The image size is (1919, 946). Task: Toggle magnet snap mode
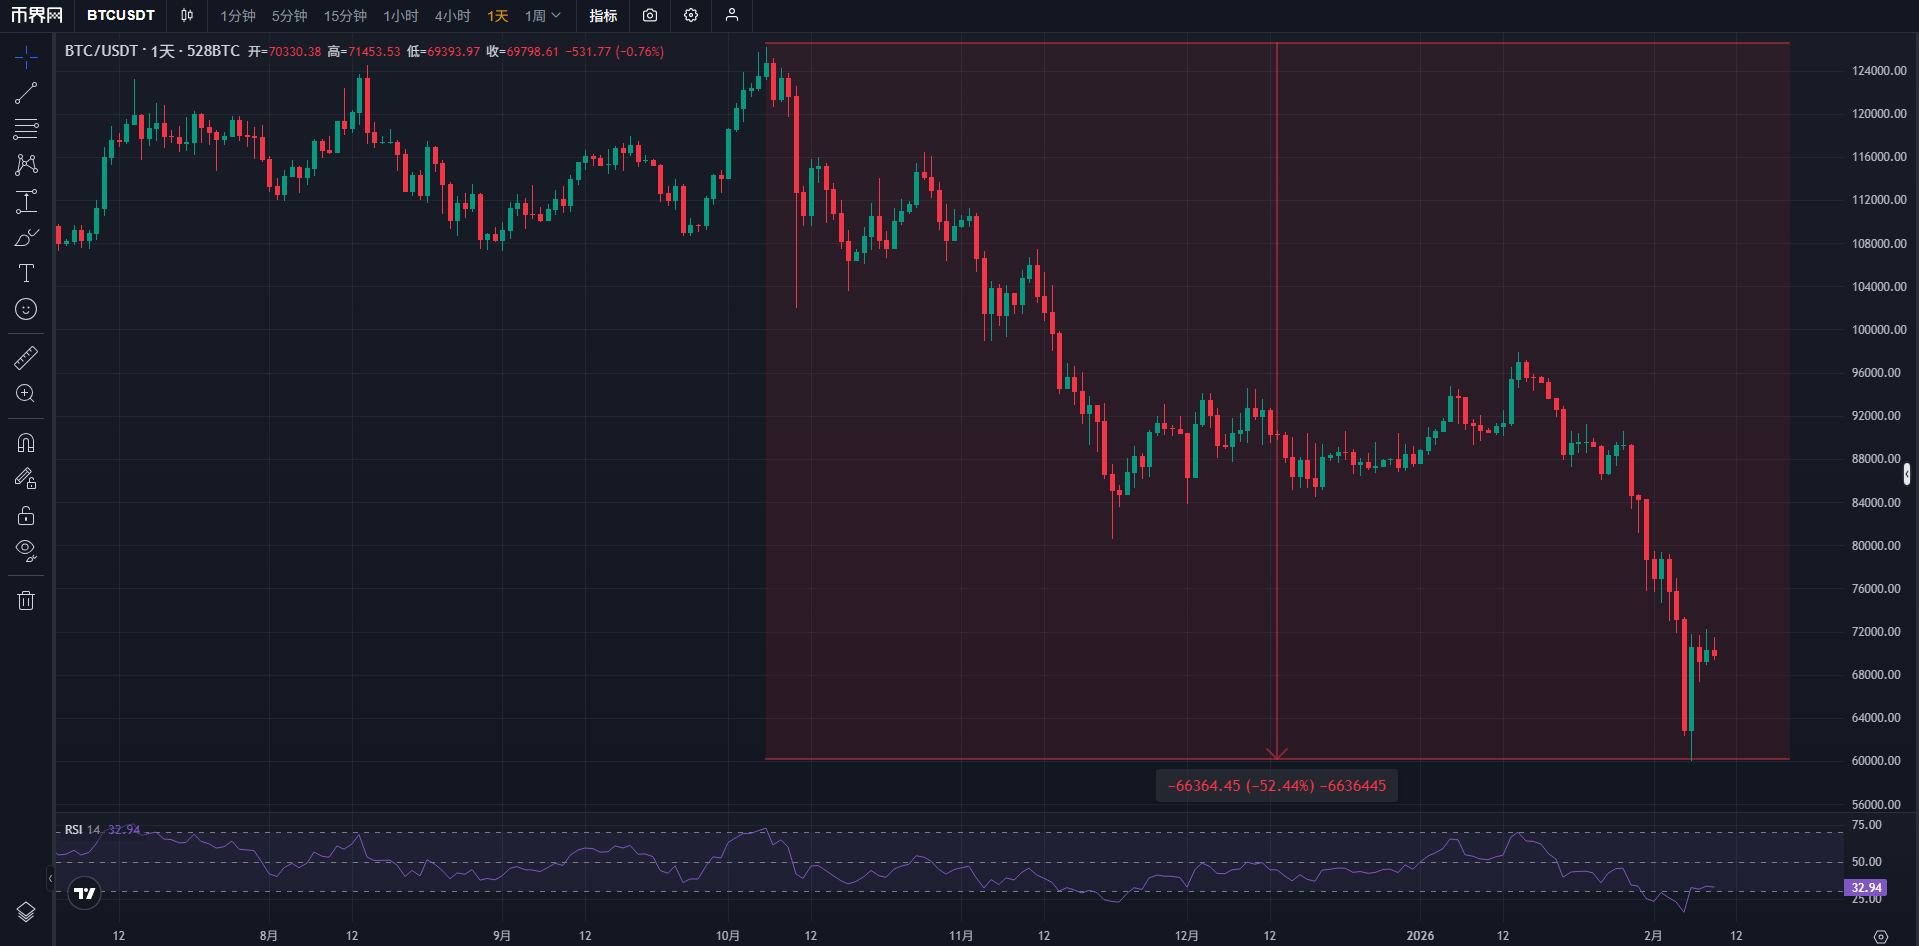pos(26,442)
